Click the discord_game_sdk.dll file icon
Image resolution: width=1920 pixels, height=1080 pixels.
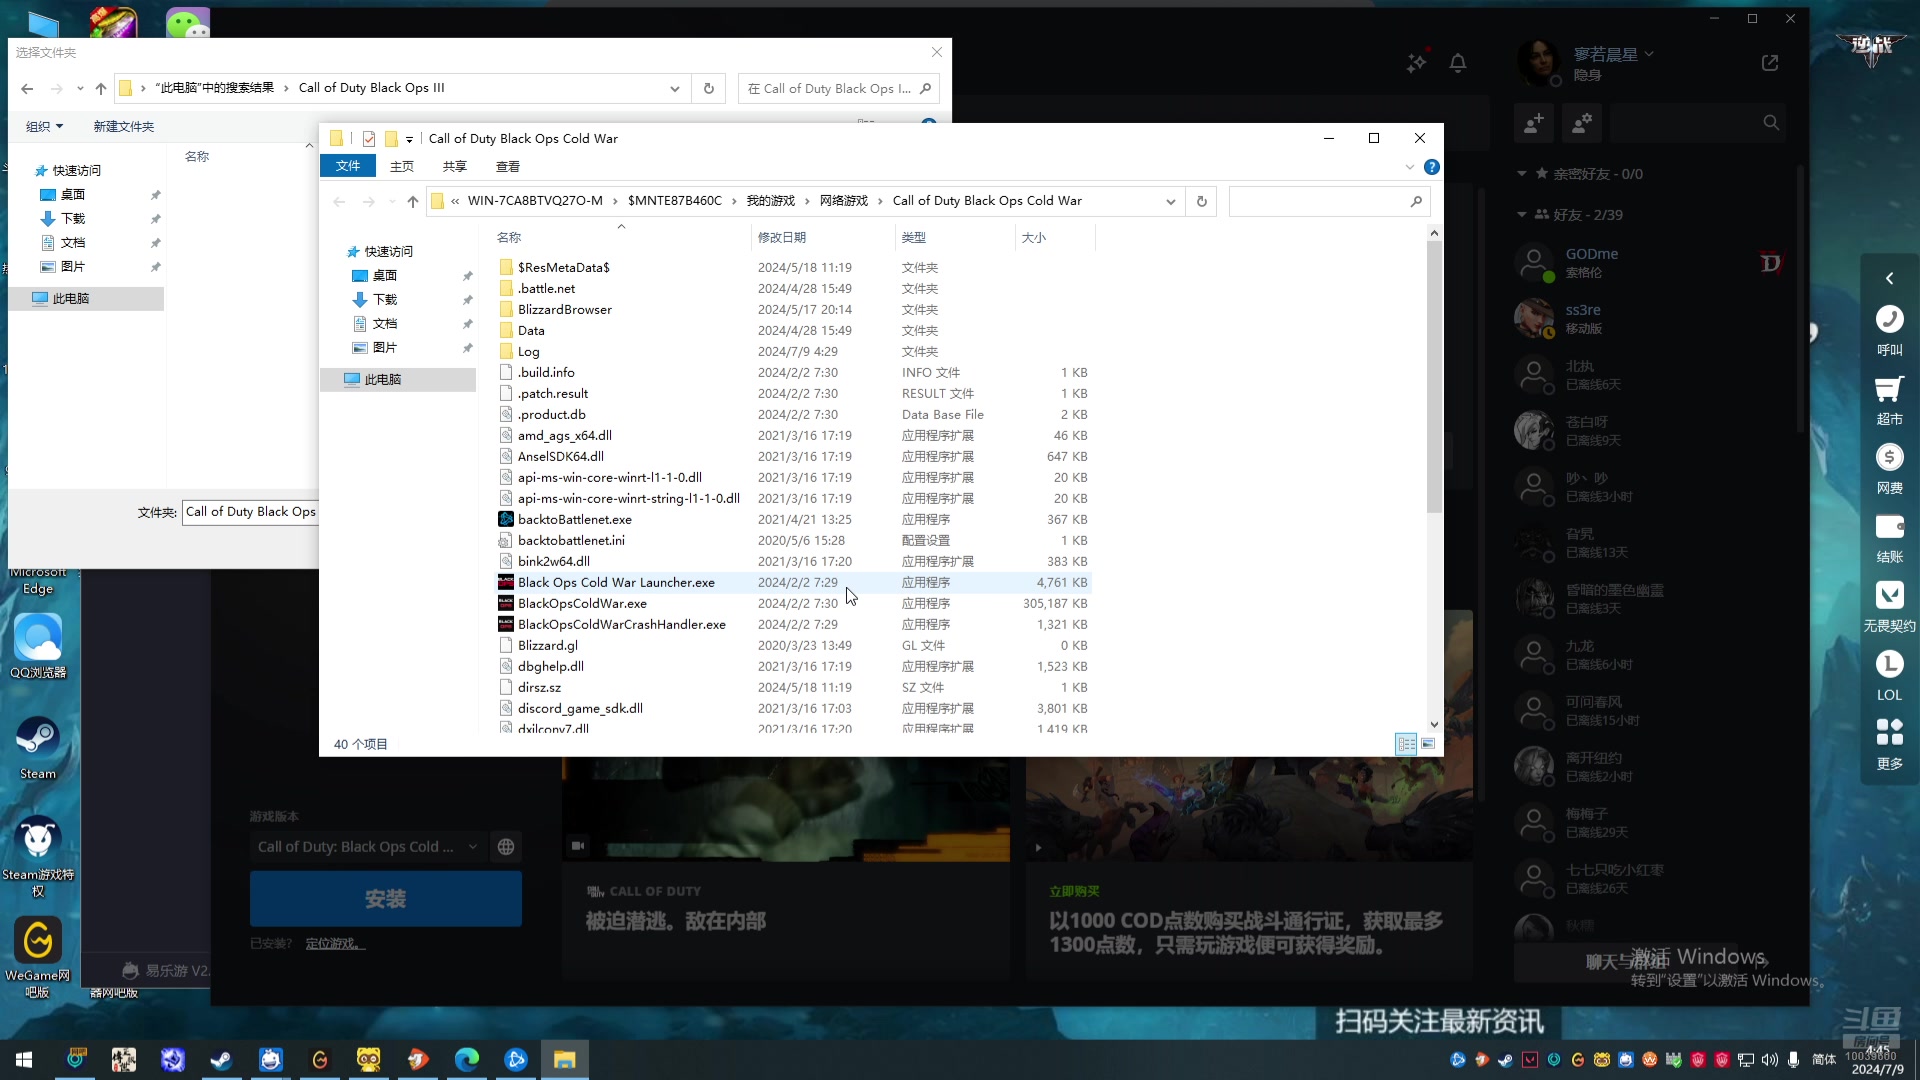point(506,708)
